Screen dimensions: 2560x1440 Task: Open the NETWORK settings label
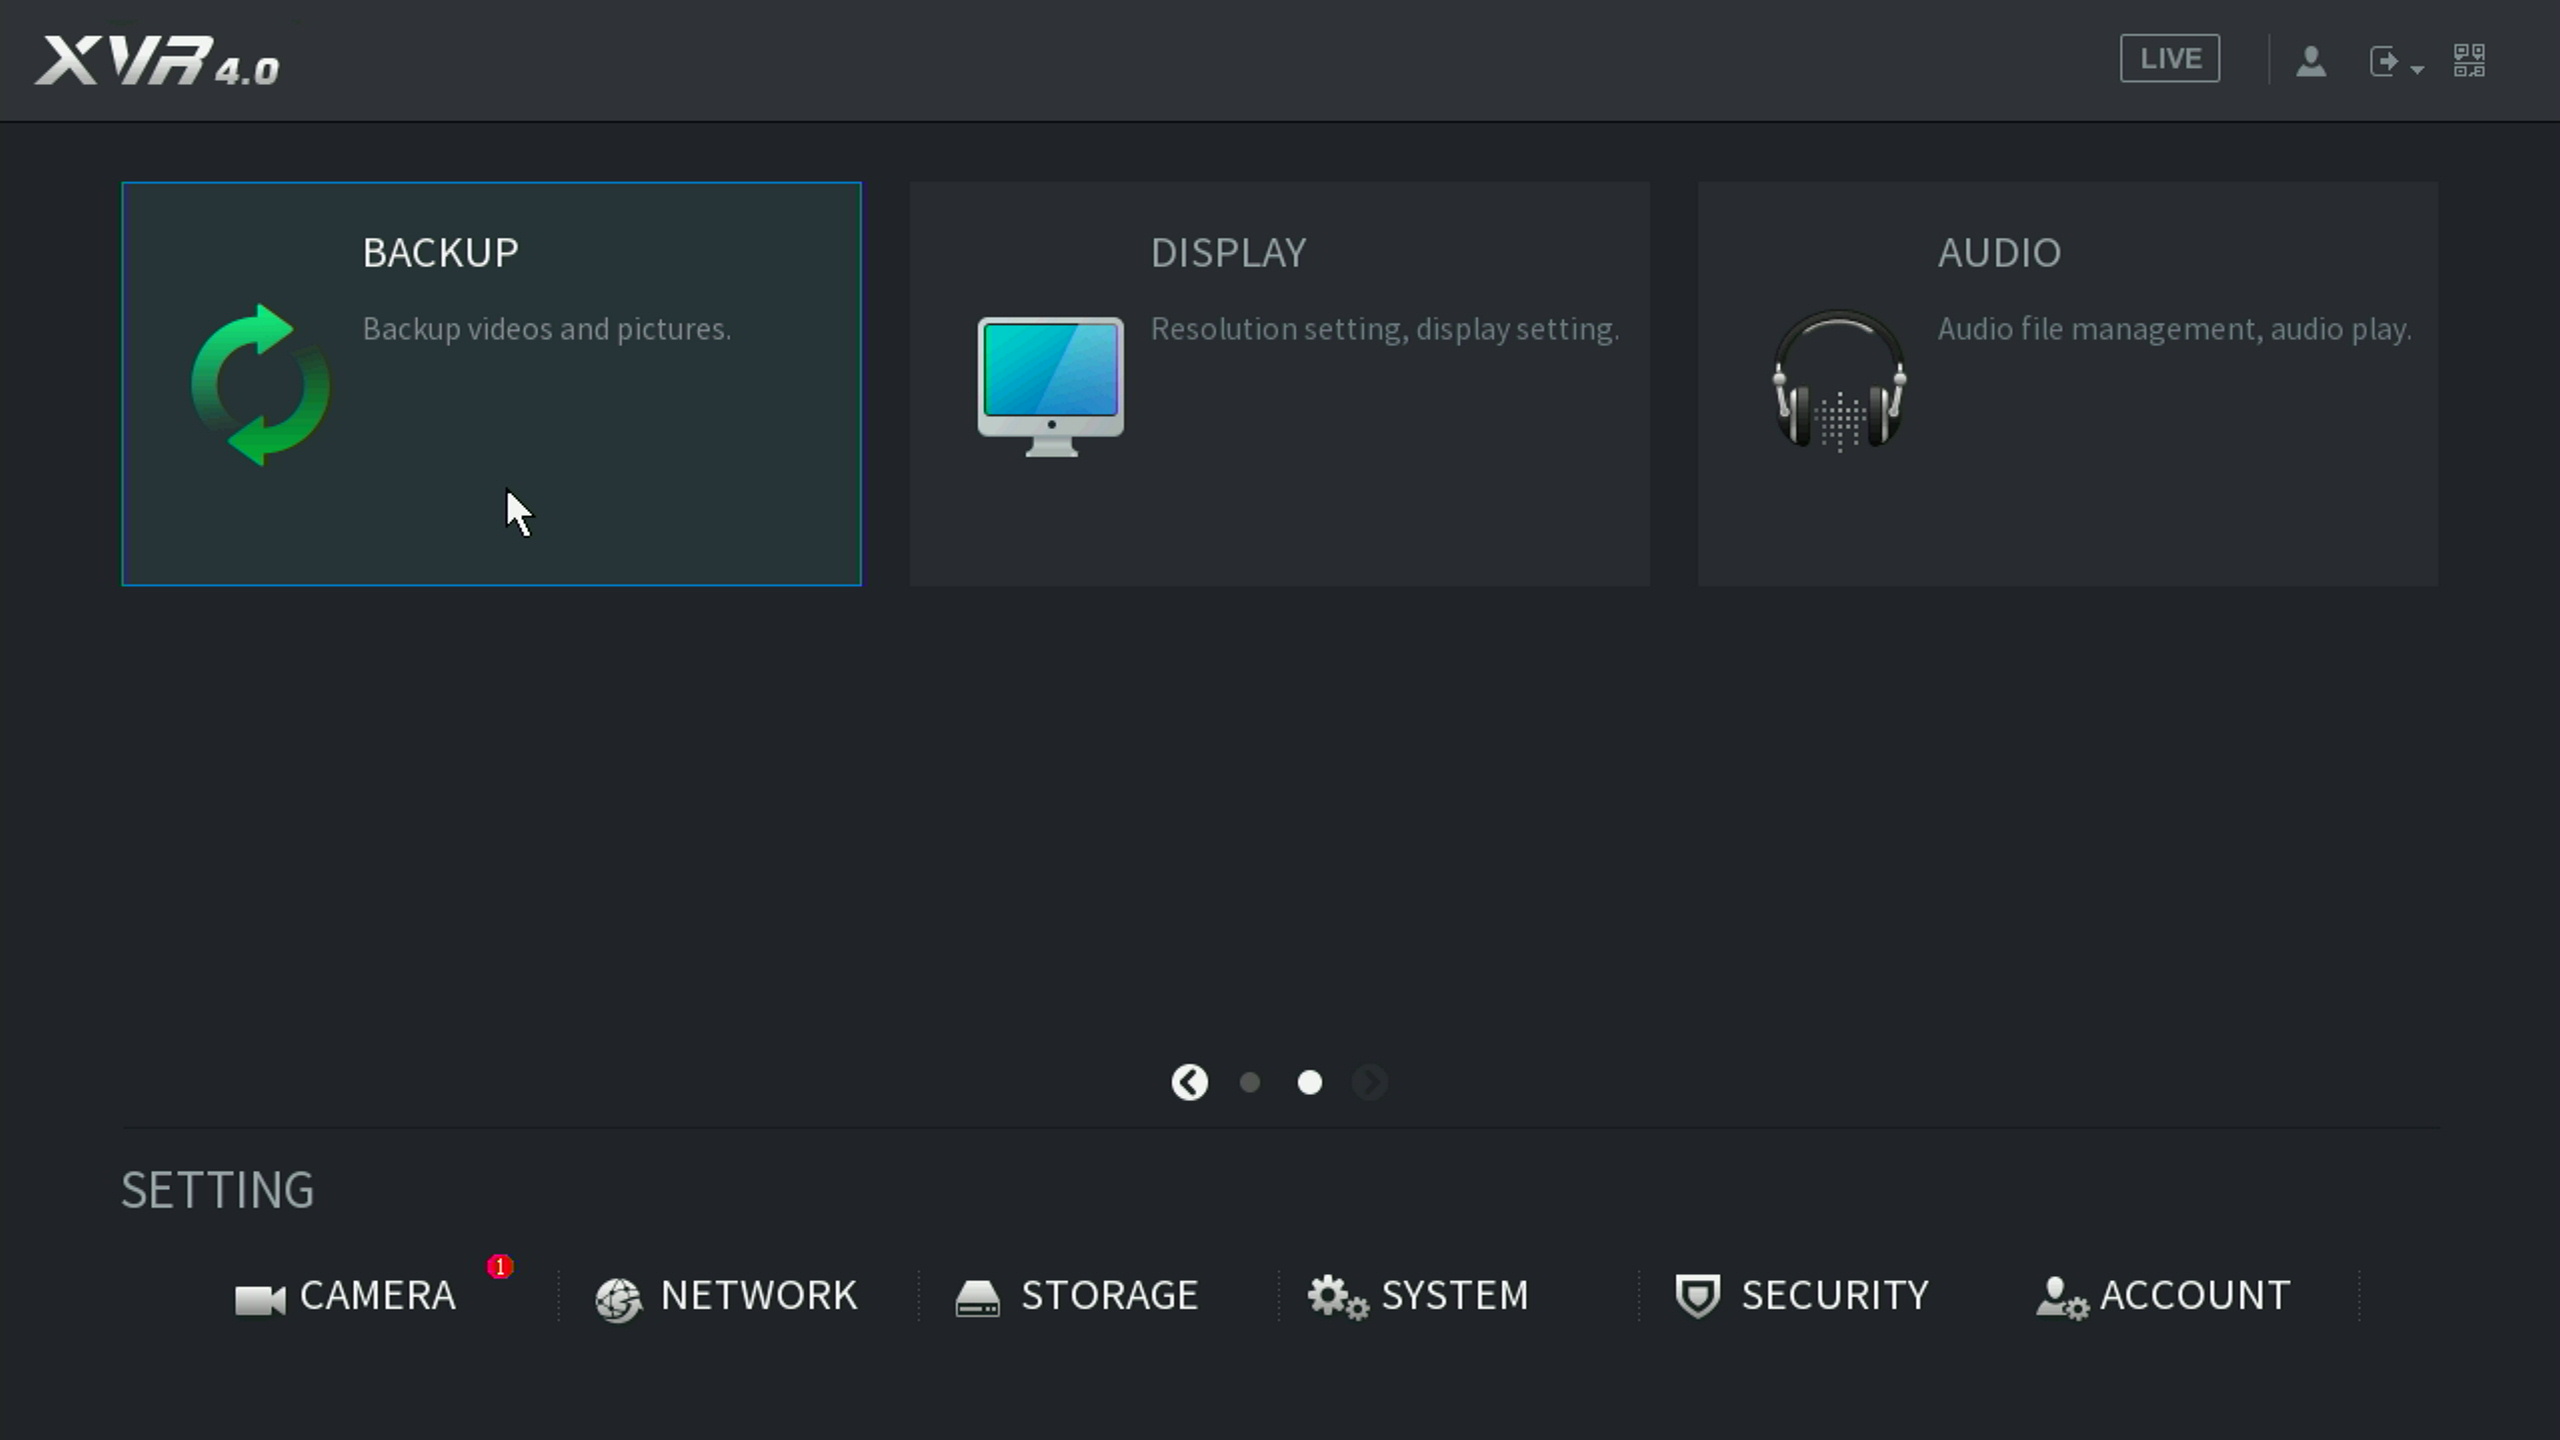tap(759, 1296)
